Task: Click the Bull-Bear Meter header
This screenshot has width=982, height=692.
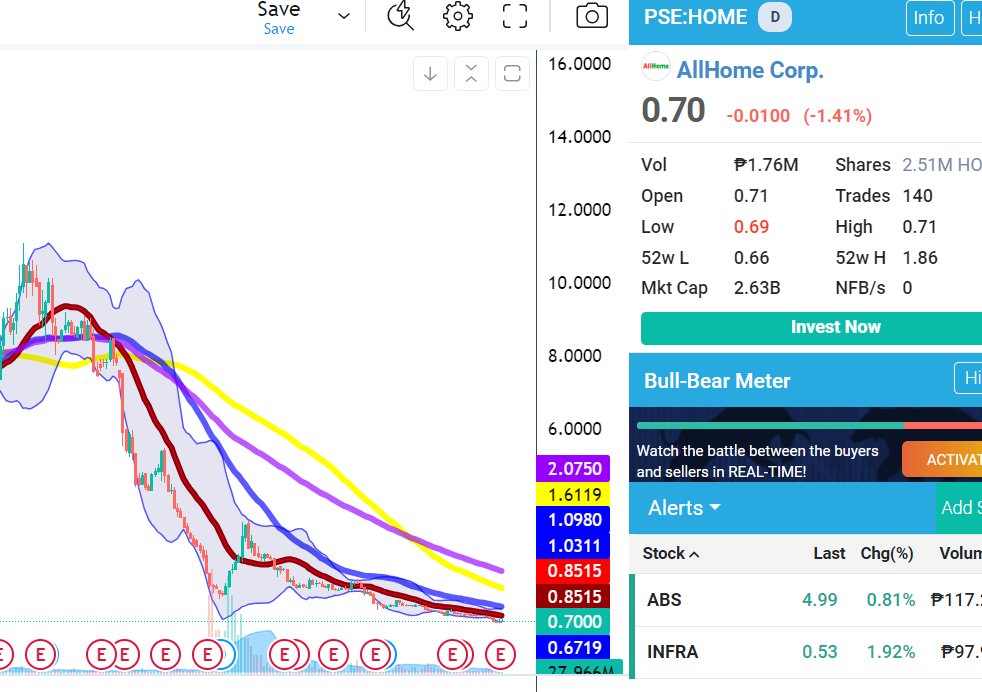Action: click(717, 381)
